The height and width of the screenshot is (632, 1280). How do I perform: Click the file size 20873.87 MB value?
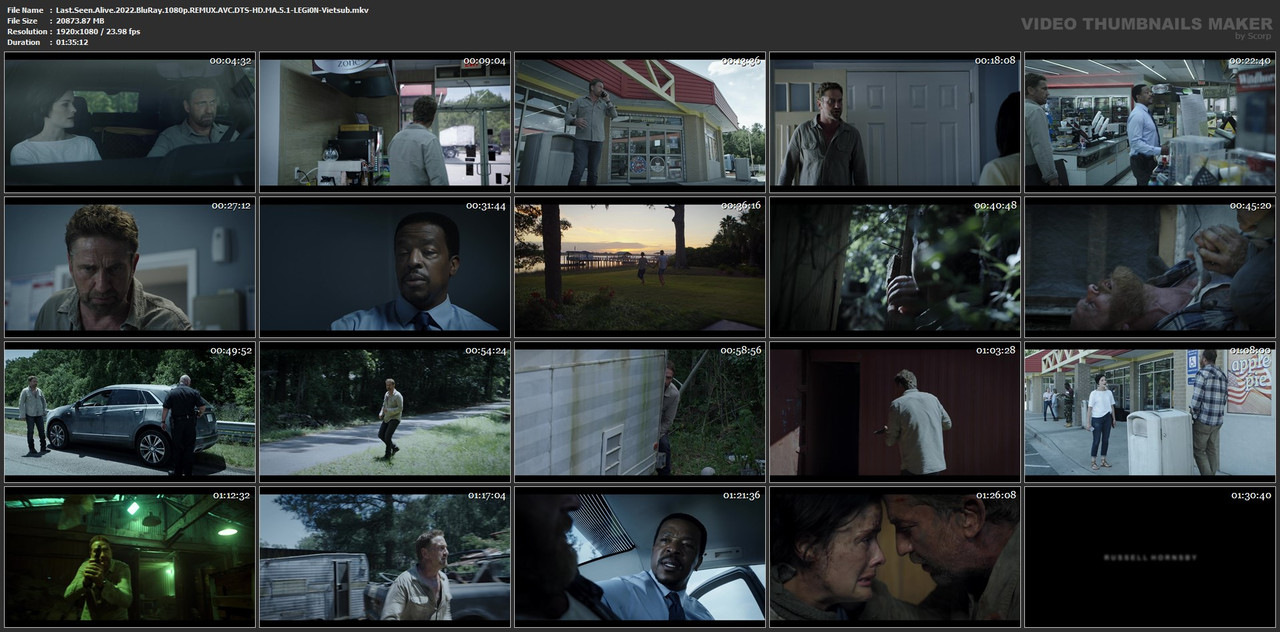pos(80,20)
